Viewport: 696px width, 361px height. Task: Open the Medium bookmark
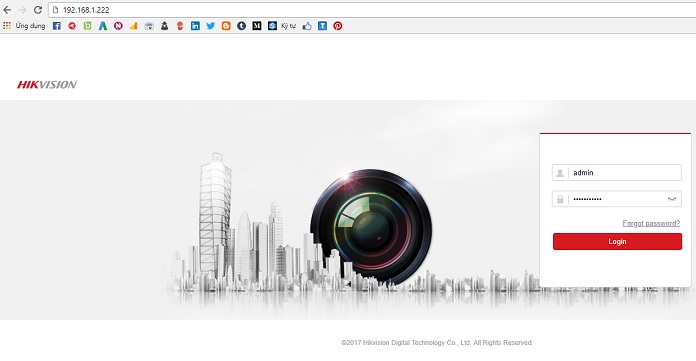(x=257, y=26)
